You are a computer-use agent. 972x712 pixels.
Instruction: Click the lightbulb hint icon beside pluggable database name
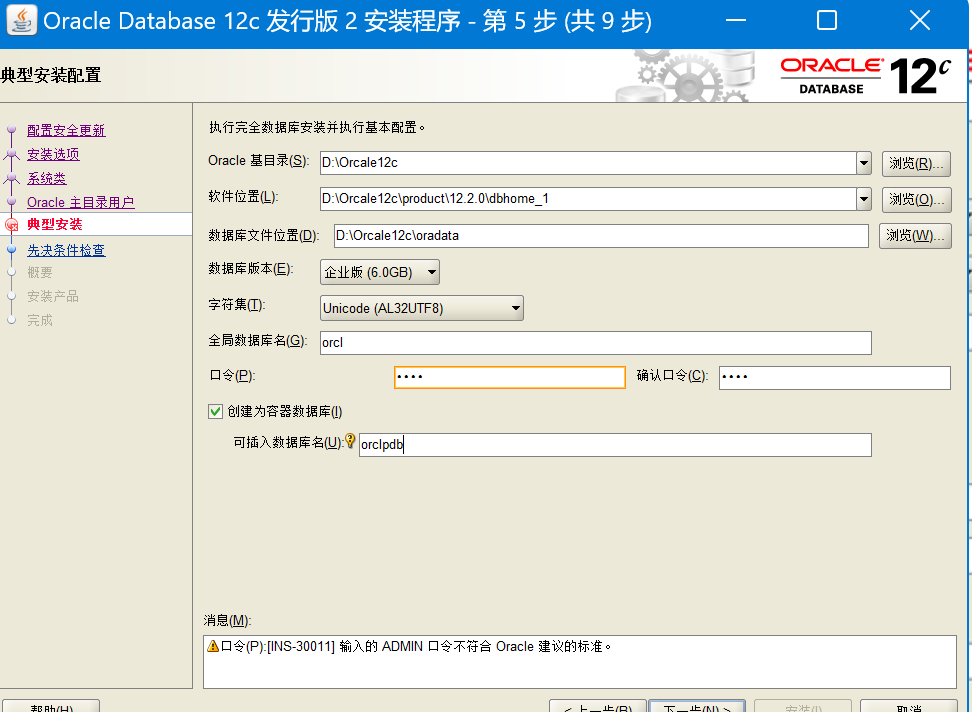(x=350, y=441)
